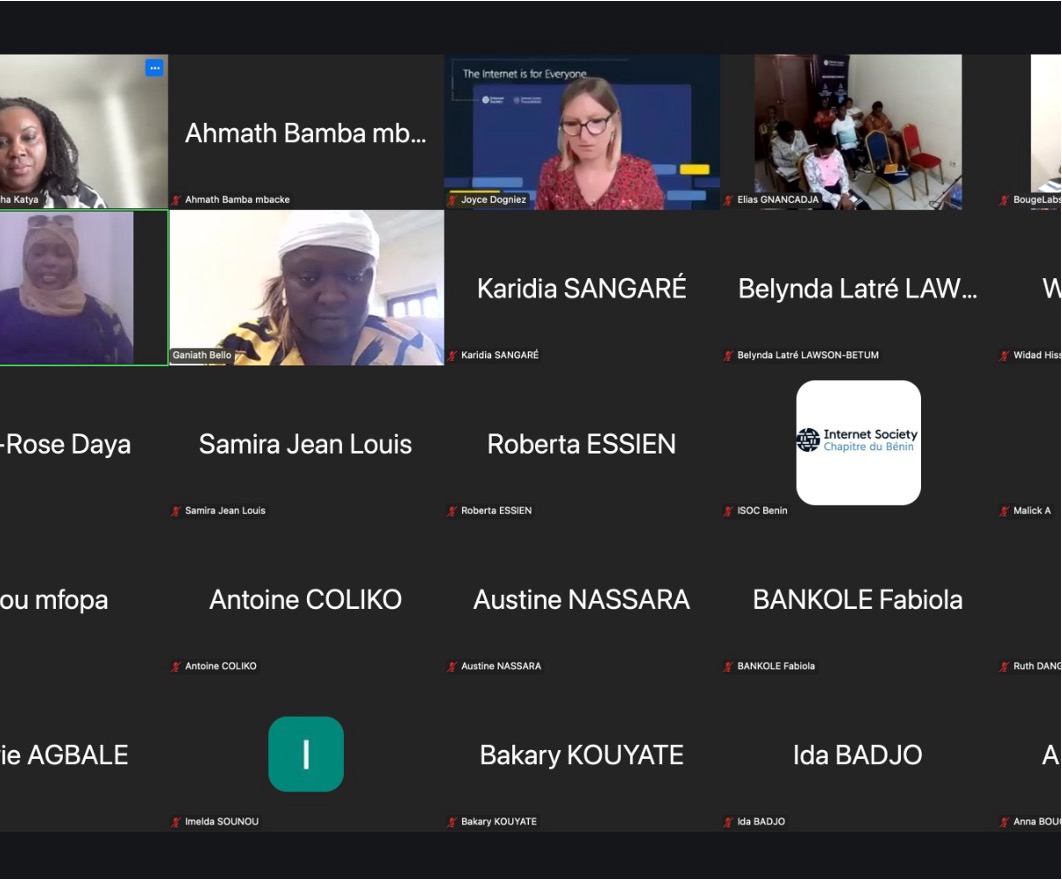
Task: Select the Ida BADJO participant tile
Action: pyautogui.click(x=858, y=755)
